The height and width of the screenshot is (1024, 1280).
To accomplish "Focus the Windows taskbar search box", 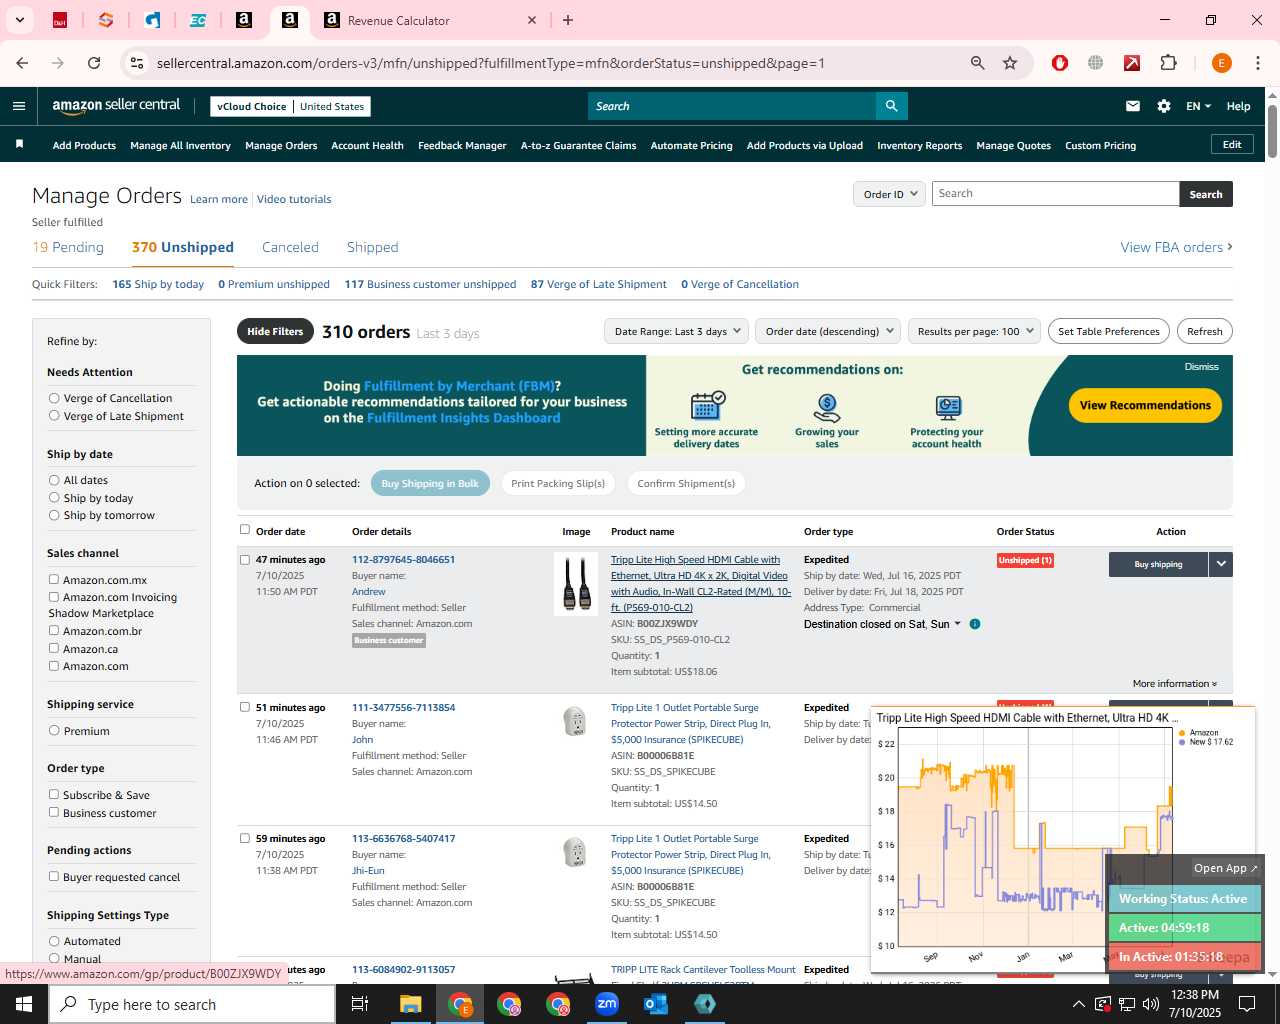I will pyautogui.click(x=192, y=1004).
